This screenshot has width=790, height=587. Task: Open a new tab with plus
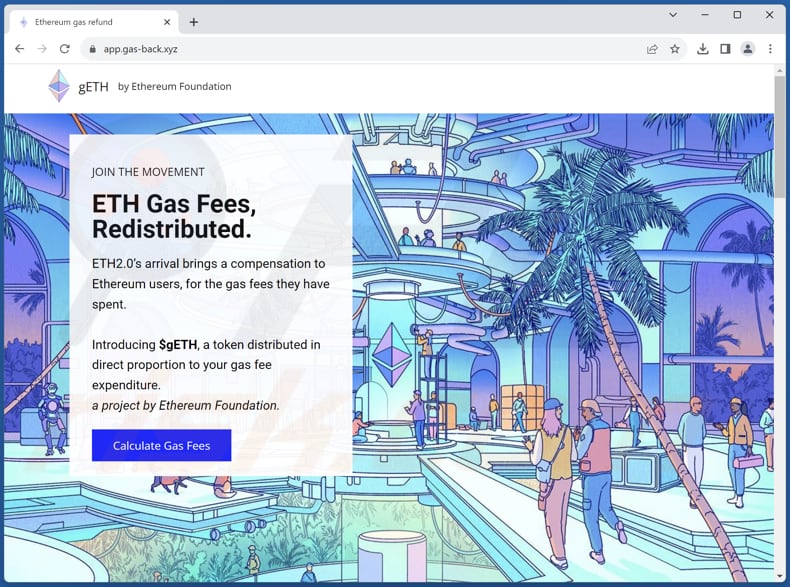click(193, 22)
